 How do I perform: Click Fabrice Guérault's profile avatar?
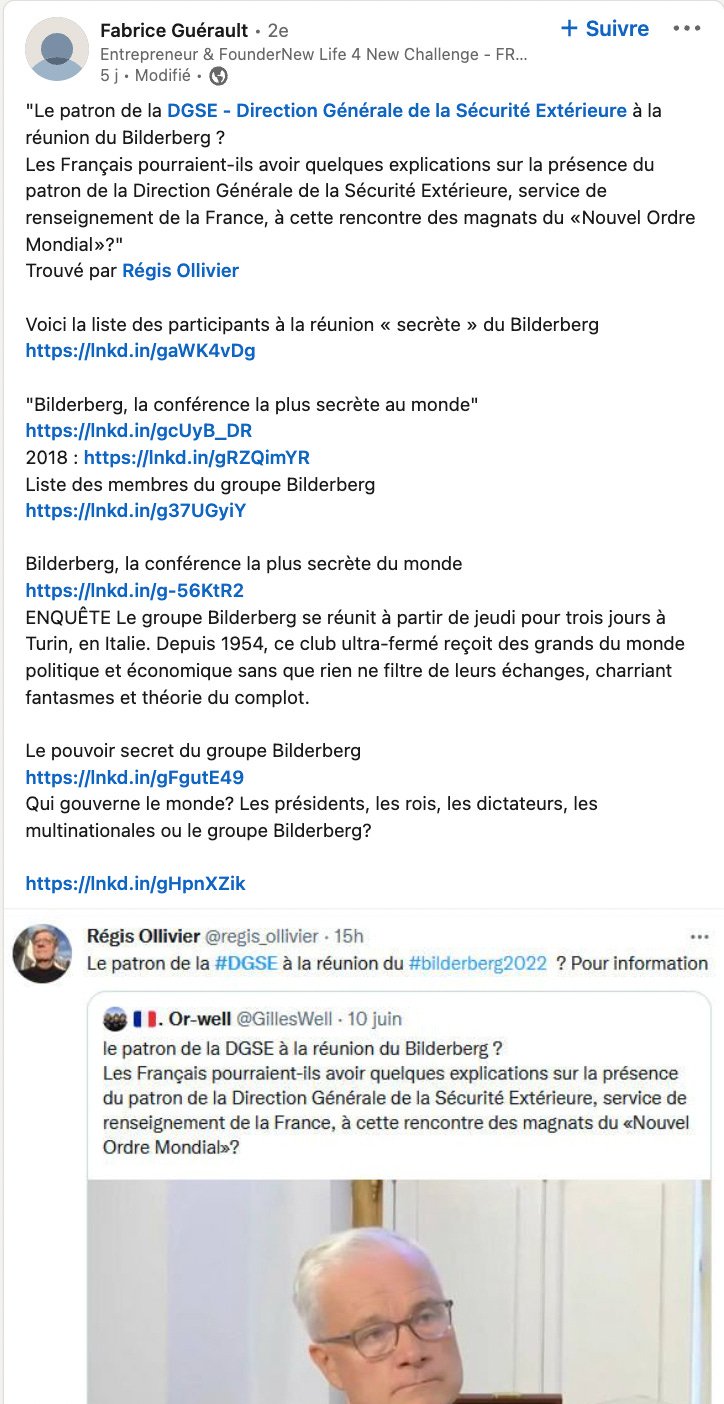tap(57, 49)
